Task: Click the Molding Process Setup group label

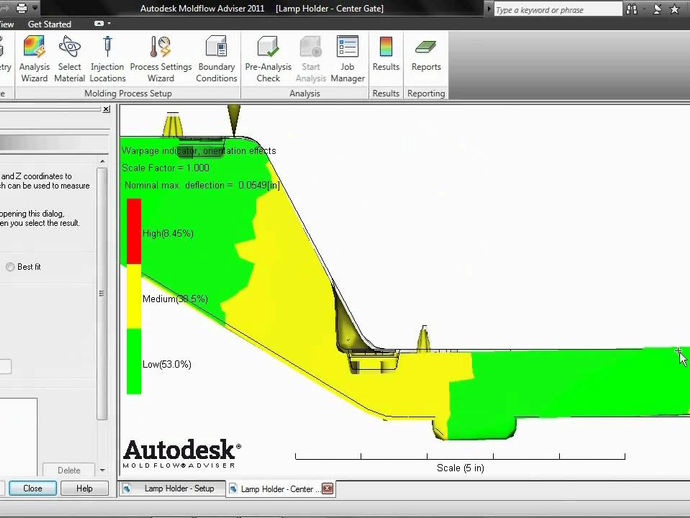Action: [128, 93]
